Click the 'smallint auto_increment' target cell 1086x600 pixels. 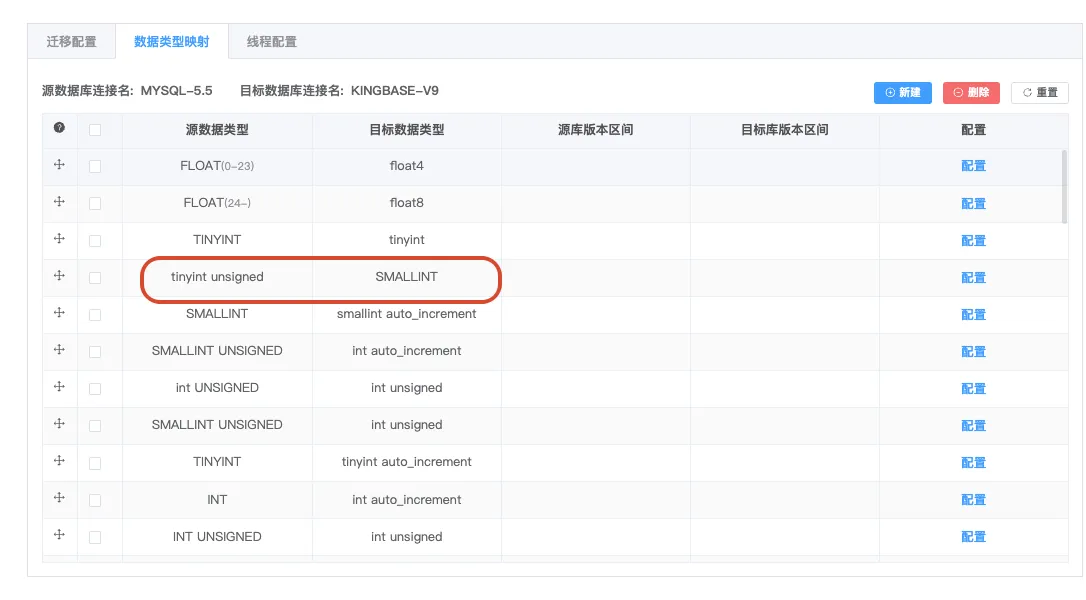pyautogui.click(x=407, y=313)
